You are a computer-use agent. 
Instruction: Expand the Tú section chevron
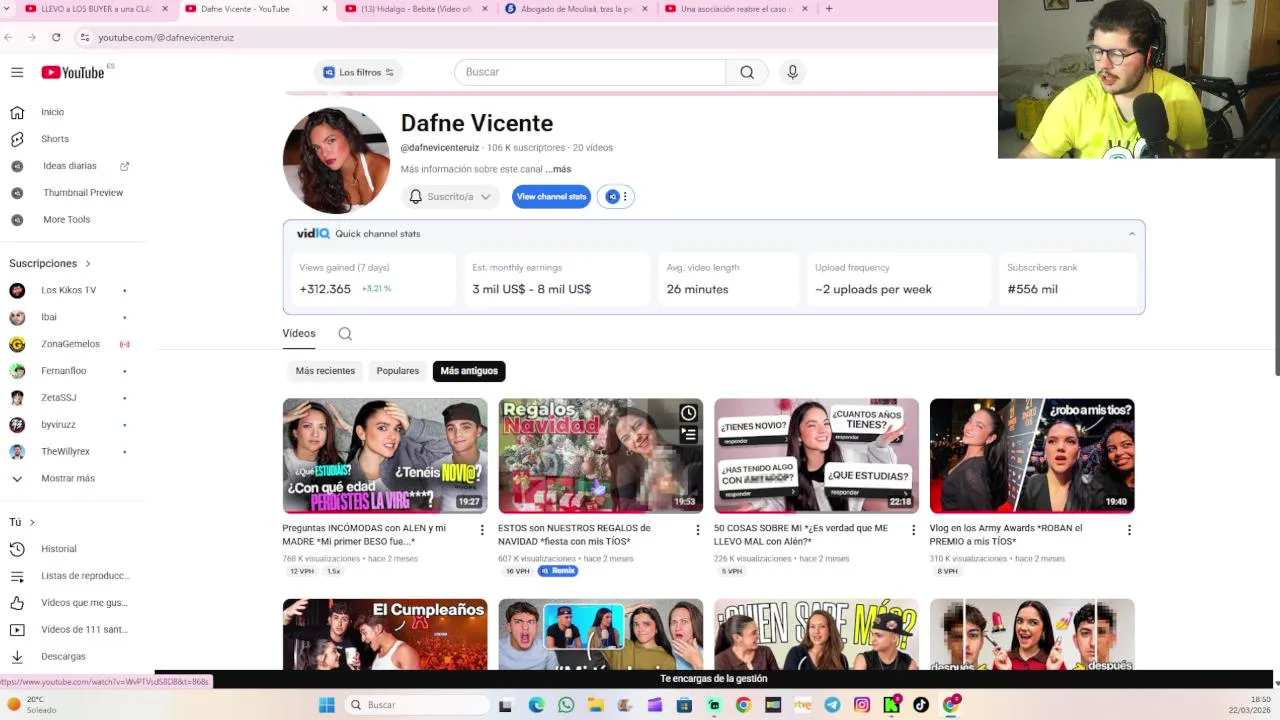(x=32, y=522)
